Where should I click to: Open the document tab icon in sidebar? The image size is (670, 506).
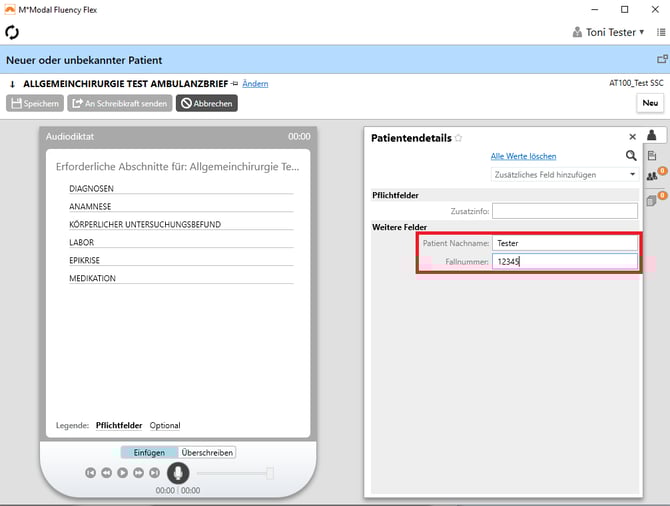coord(652,156)
